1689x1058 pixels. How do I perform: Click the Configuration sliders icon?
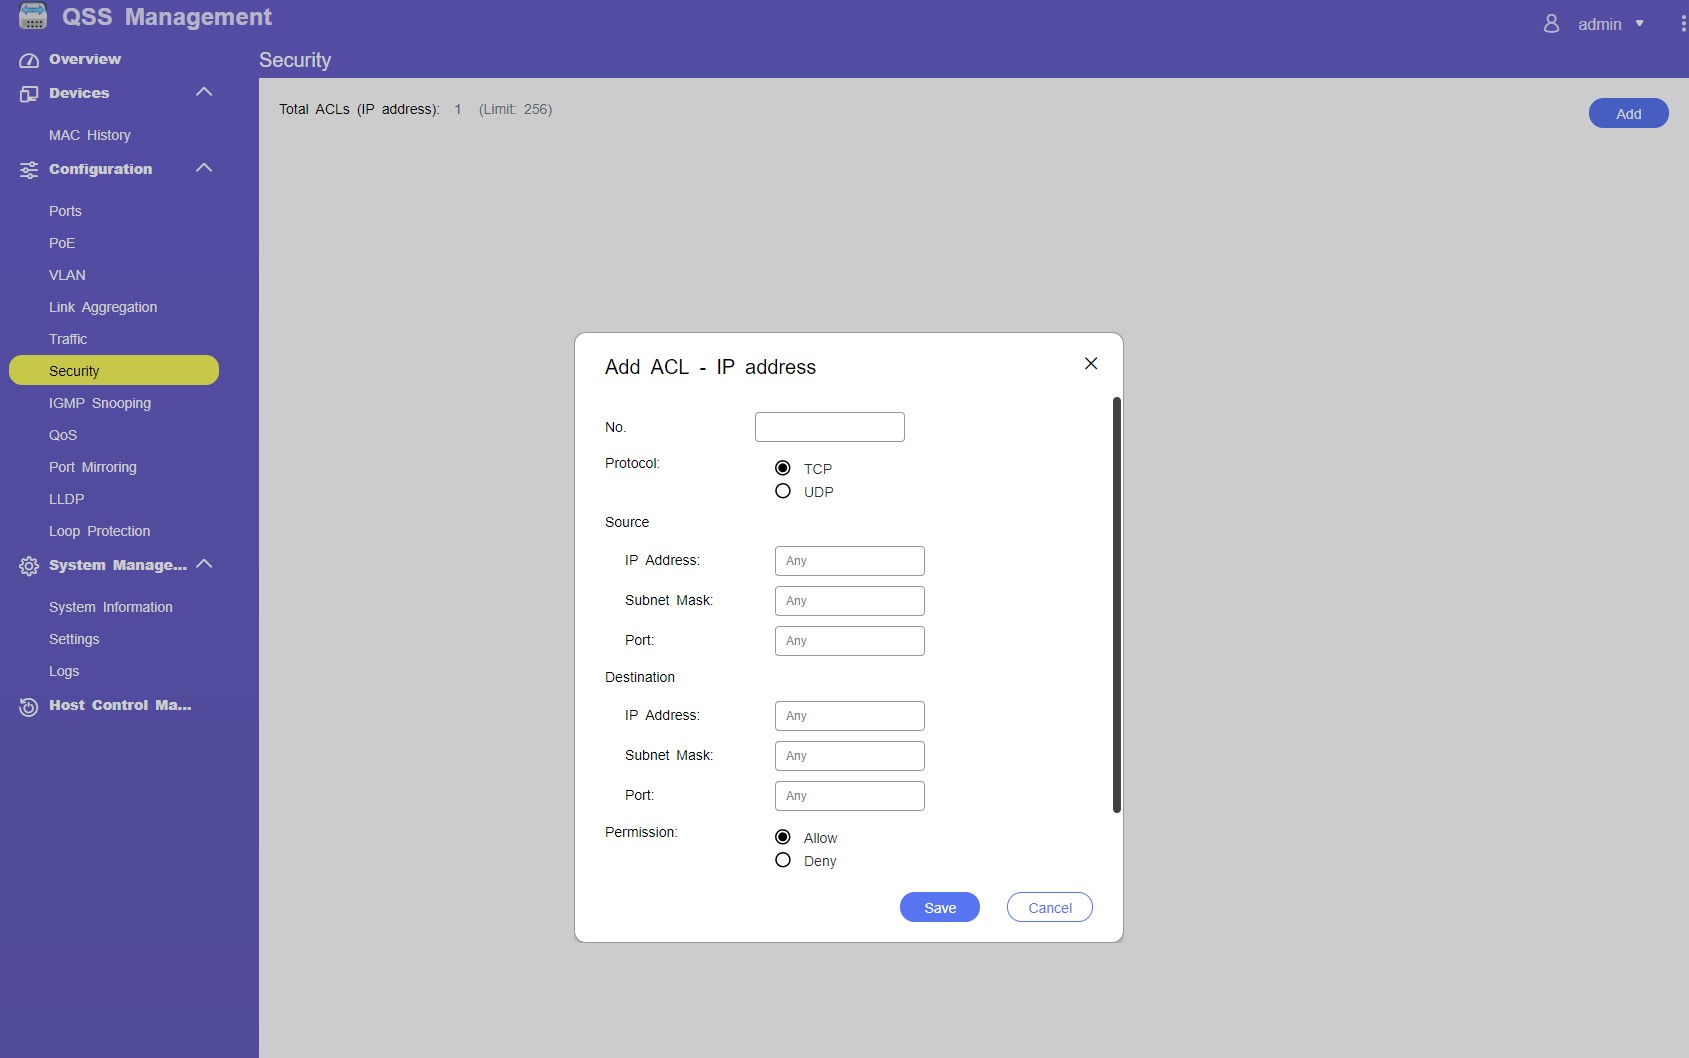pyautogui.click(x=29, y=170)
